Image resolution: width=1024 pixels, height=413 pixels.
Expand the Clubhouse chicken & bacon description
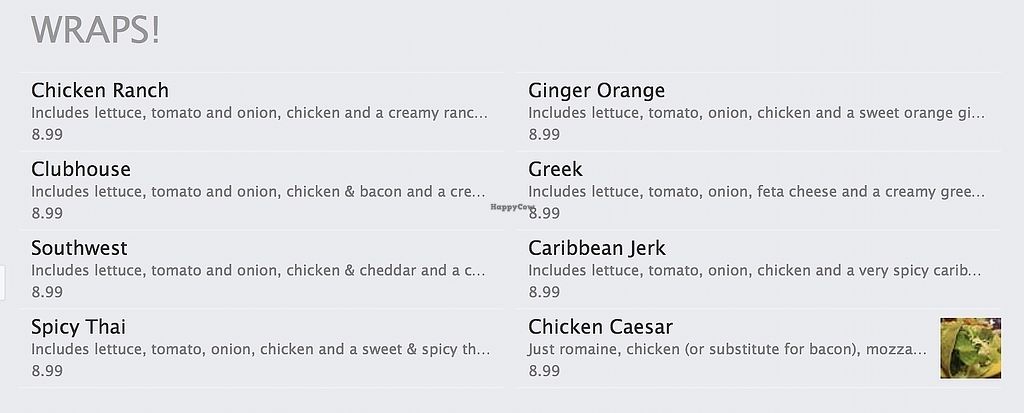(258, 192)
